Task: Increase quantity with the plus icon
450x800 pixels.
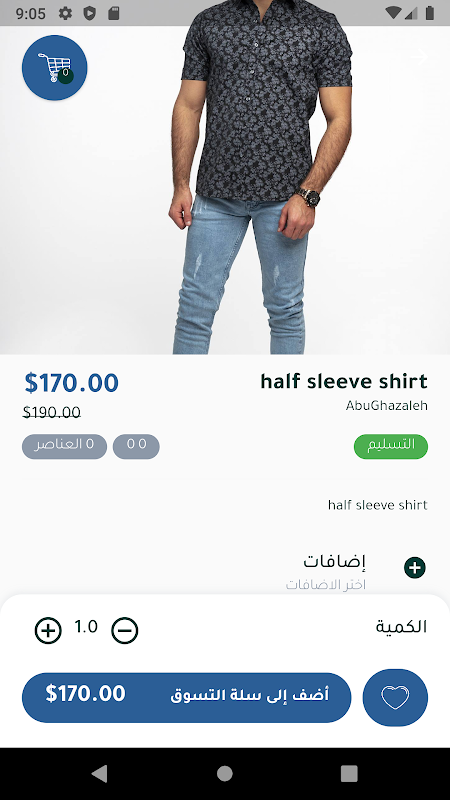Action: [48, 630]
